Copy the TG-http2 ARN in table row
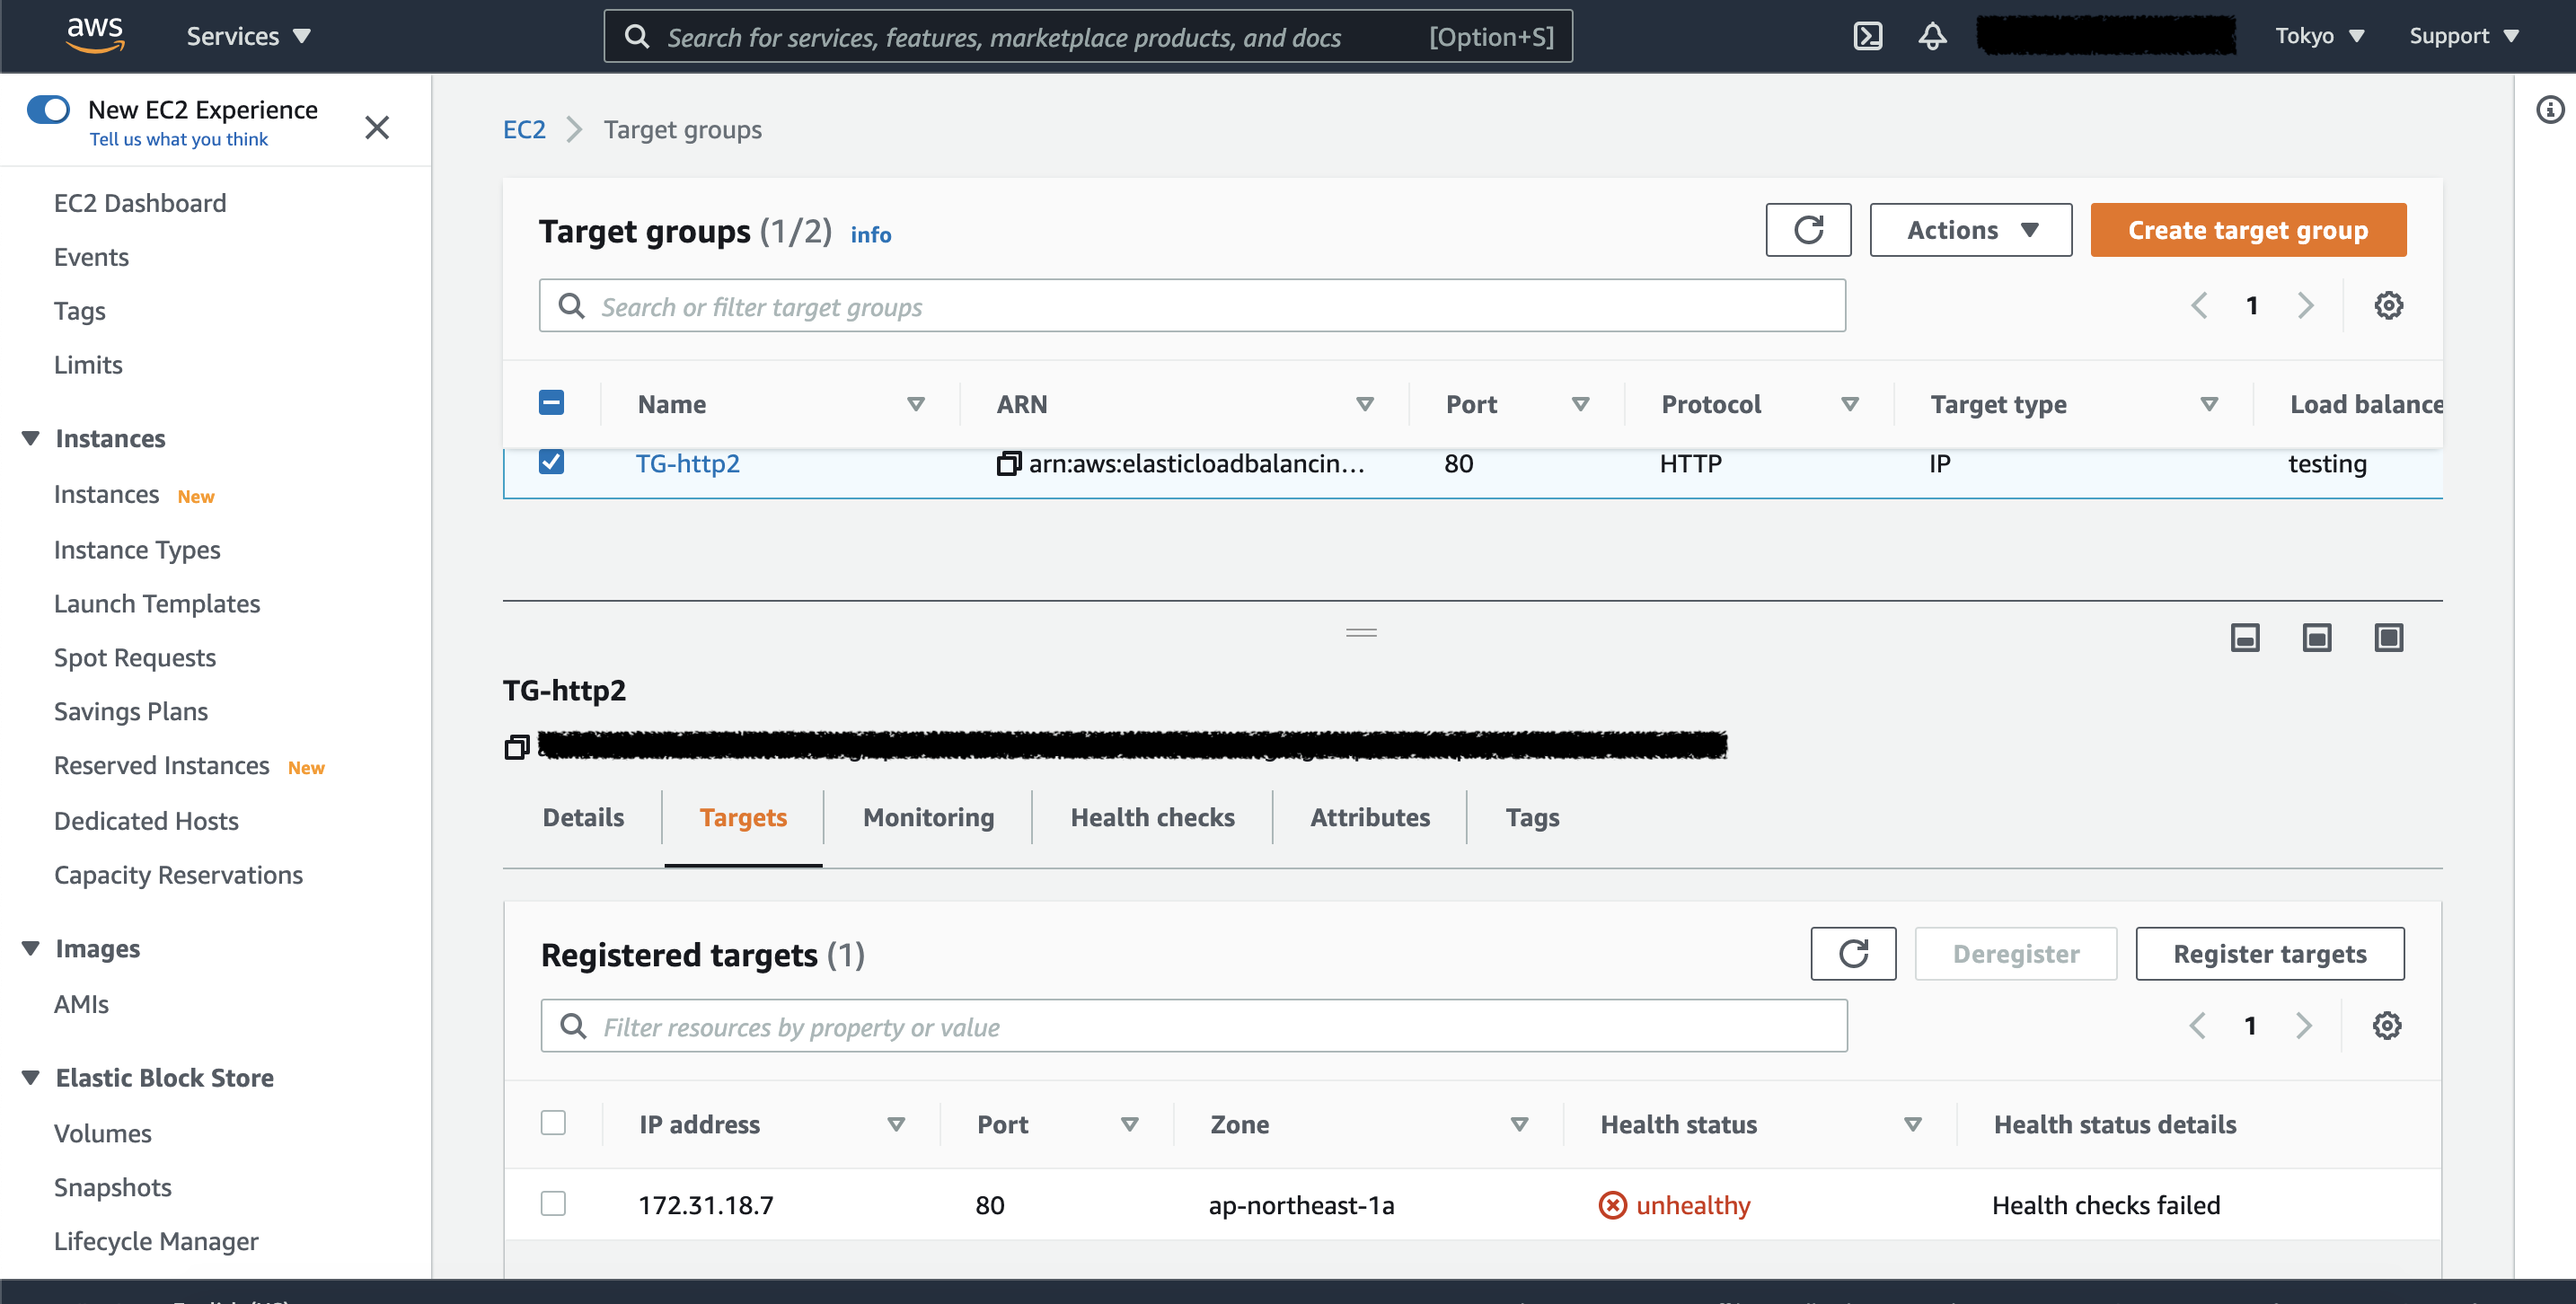The image size is (2576, 1304). coord(1008,463)
